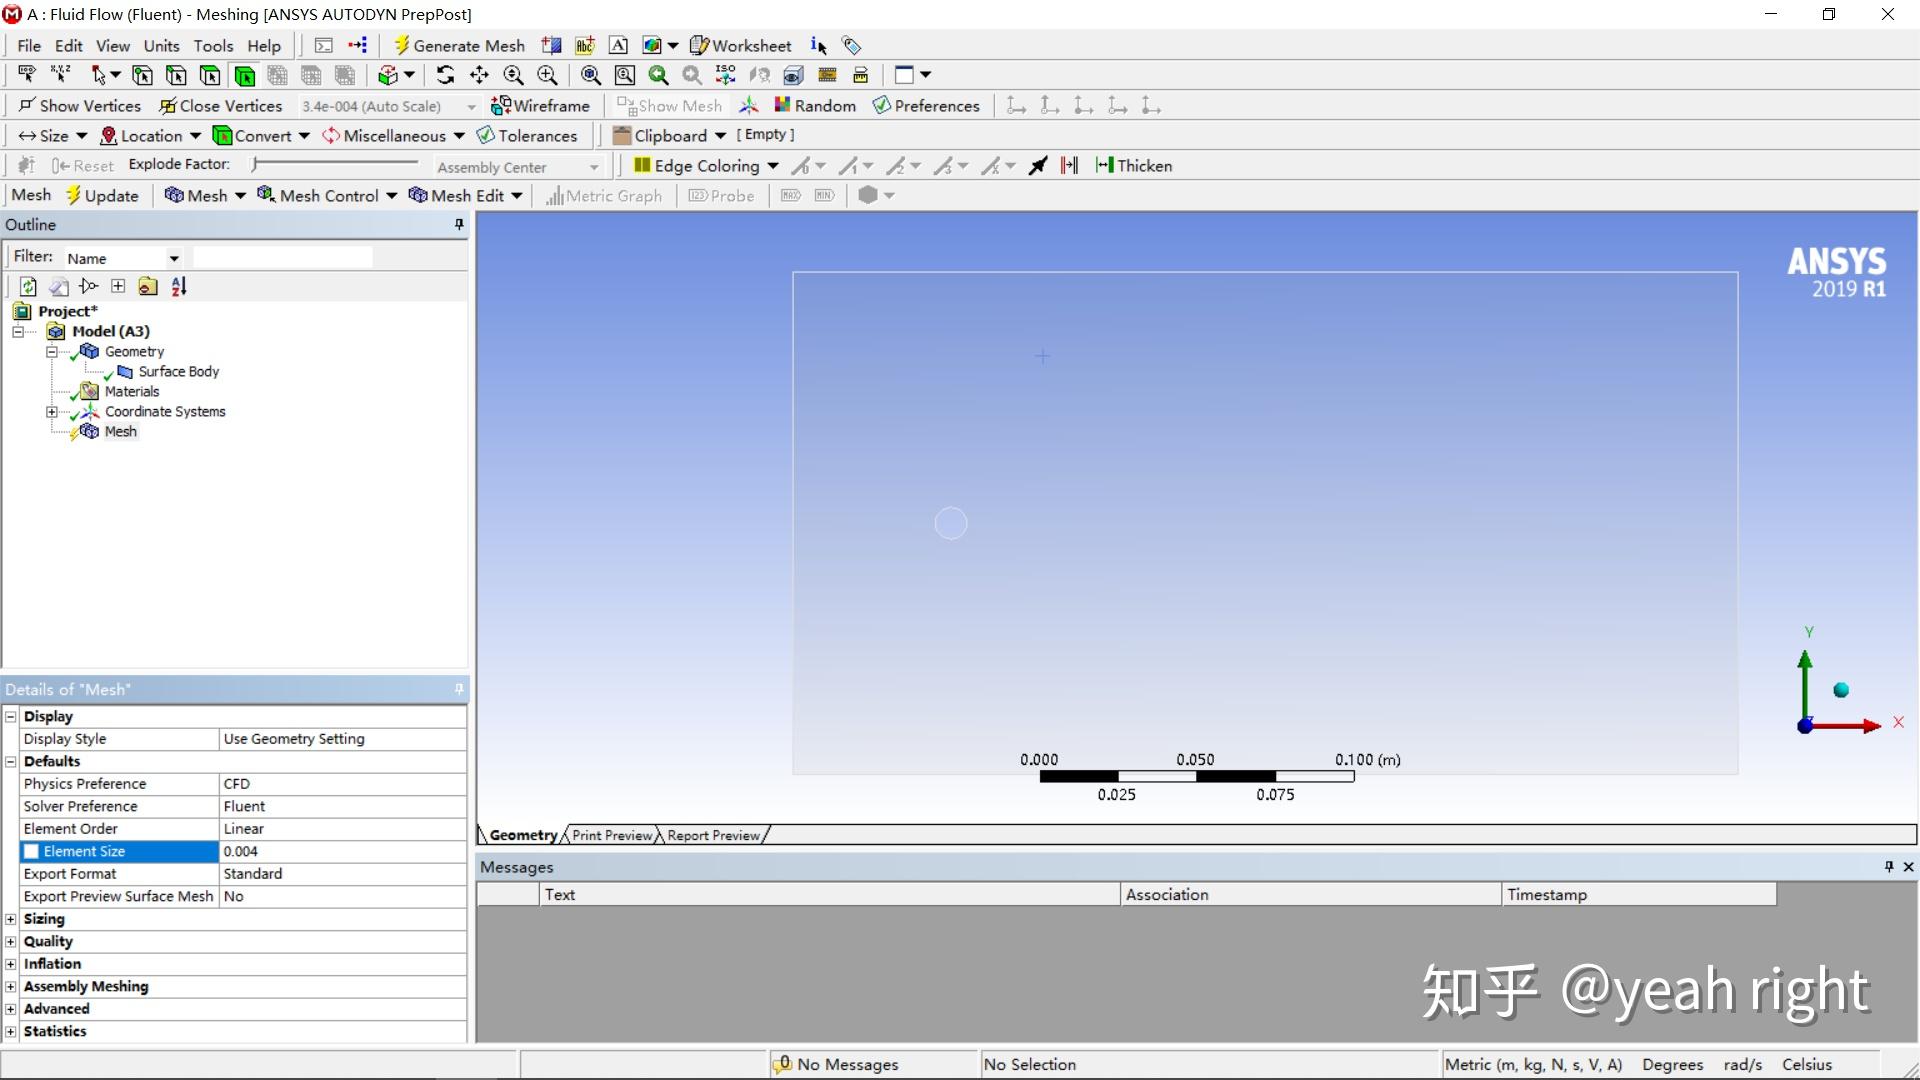Select the Pan view tool icon

tap(479, 75)
